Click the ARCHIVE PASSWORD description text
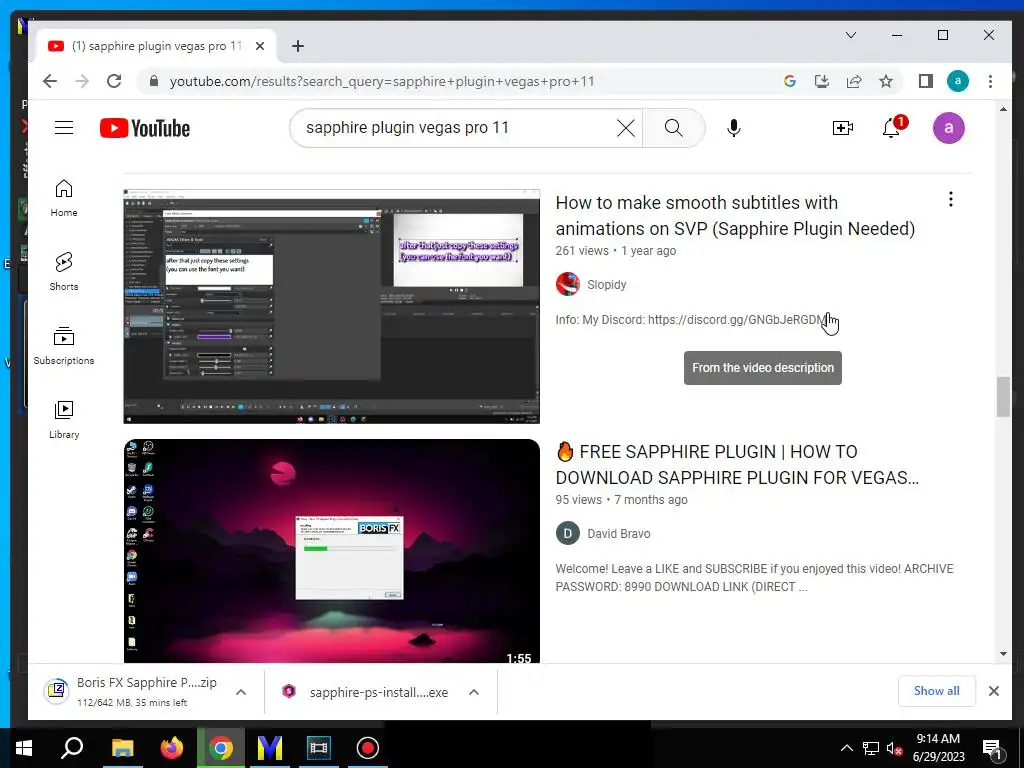1024x768 pixels. point(754,578)
